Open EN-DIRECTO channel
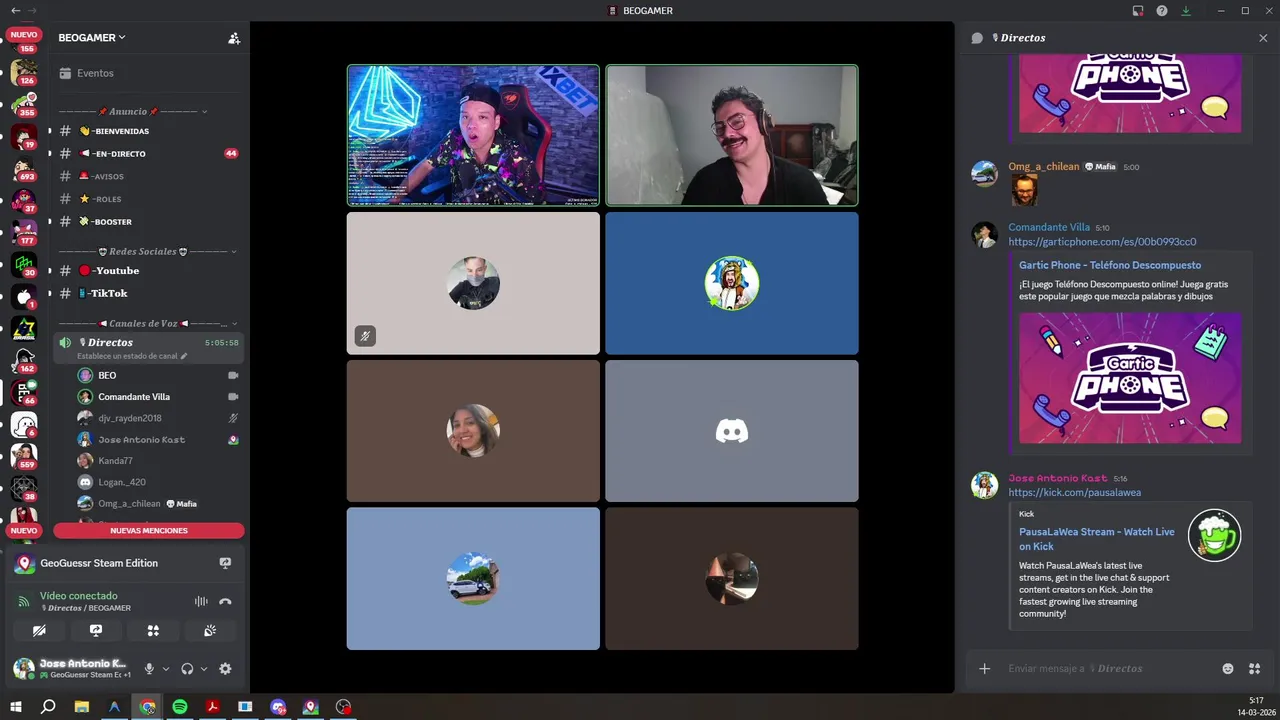 [x=148, y=154]
